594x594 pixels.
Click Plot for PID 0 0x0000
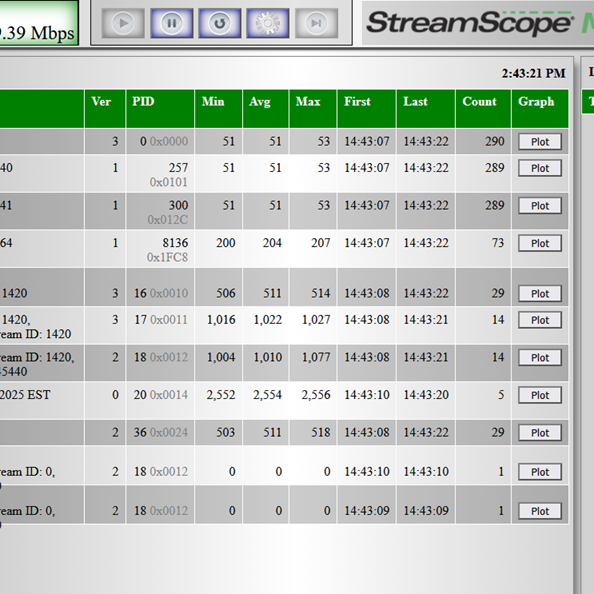[540, 142]
